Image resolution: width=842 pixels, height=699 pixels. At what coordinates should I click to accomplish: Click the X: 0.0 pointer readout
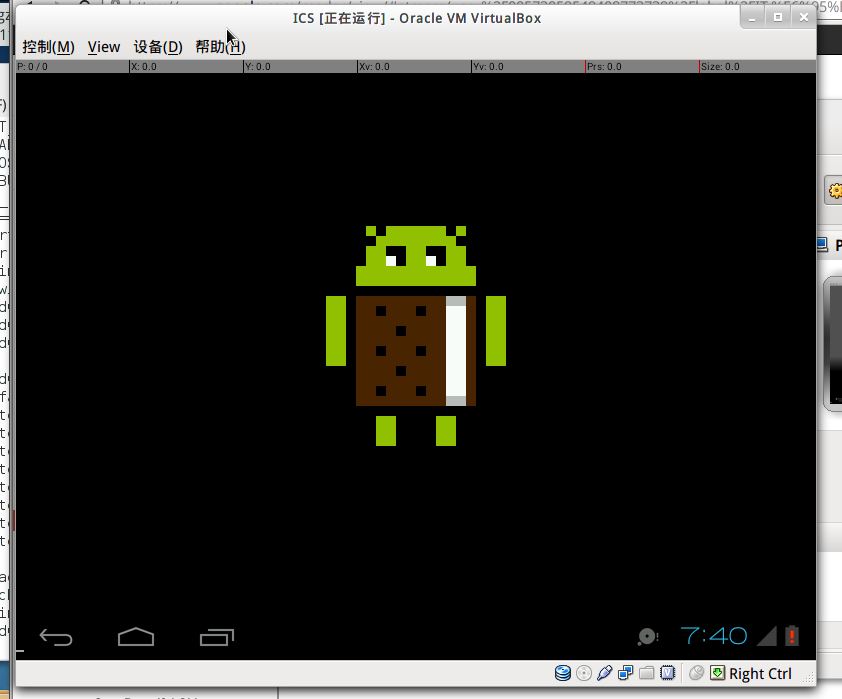click(x=144, y=67)
